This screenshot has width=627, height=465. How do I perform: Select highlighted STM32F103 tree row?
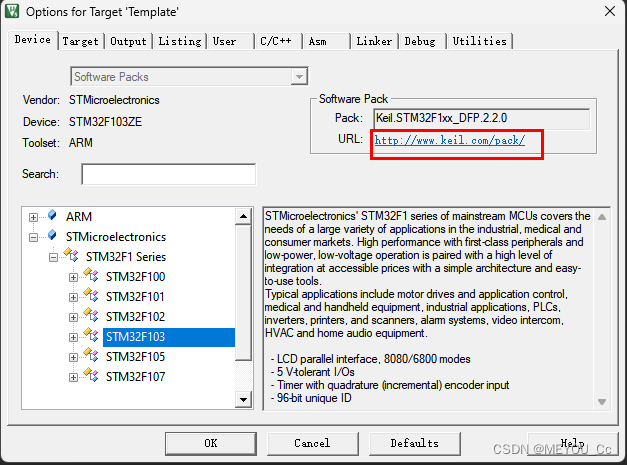coord(169,337)
